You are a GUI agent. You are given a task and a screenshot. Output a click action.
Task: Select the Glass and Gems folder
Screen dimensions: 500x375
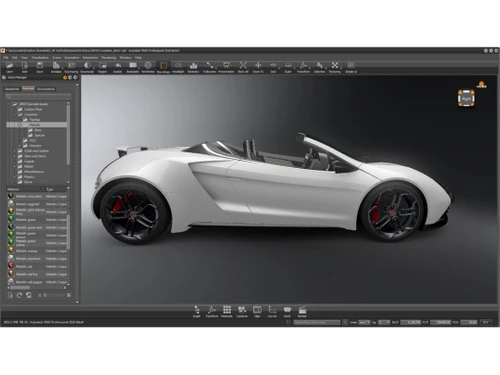[35, 156]
